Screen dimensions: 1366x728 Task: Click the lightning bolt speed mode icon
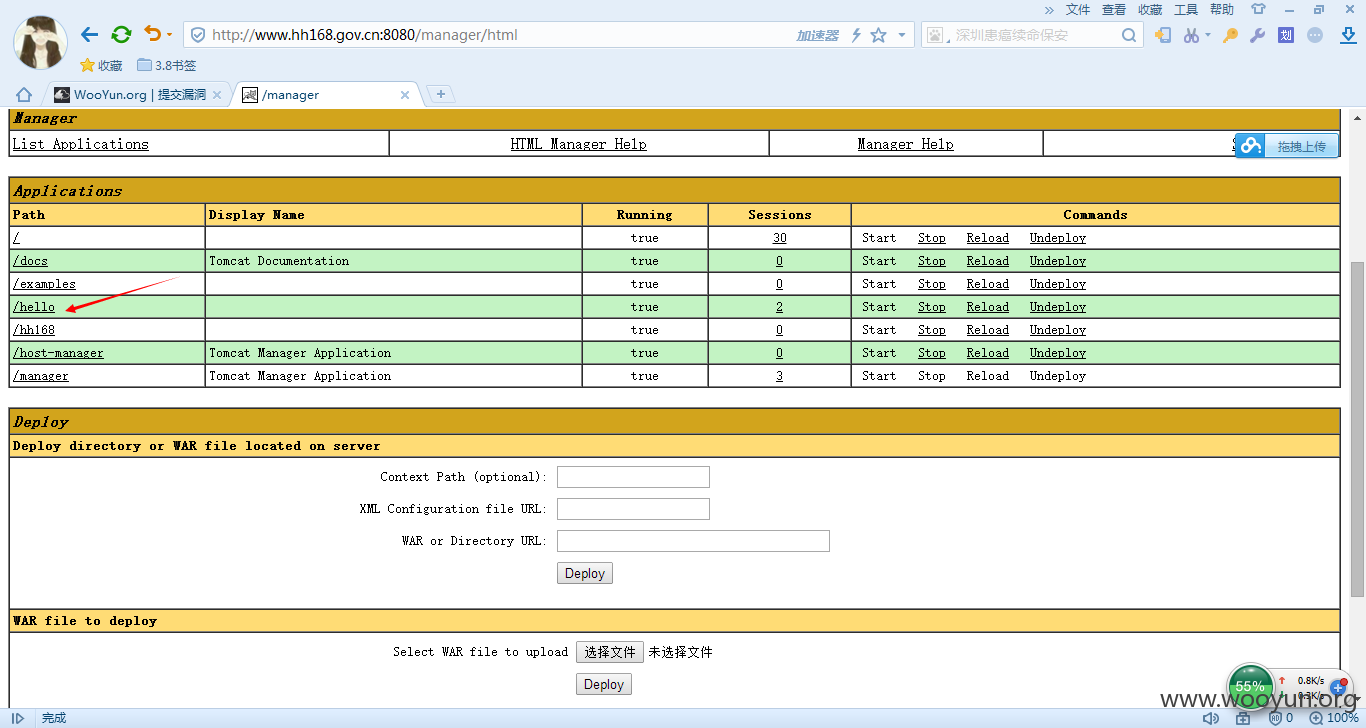point(856,35)
